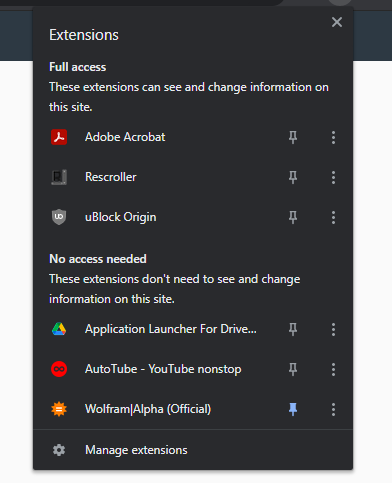392x483 pixels.
Task: Open more actions menu for Adobe Acrobat
Action: click(333, 137)
